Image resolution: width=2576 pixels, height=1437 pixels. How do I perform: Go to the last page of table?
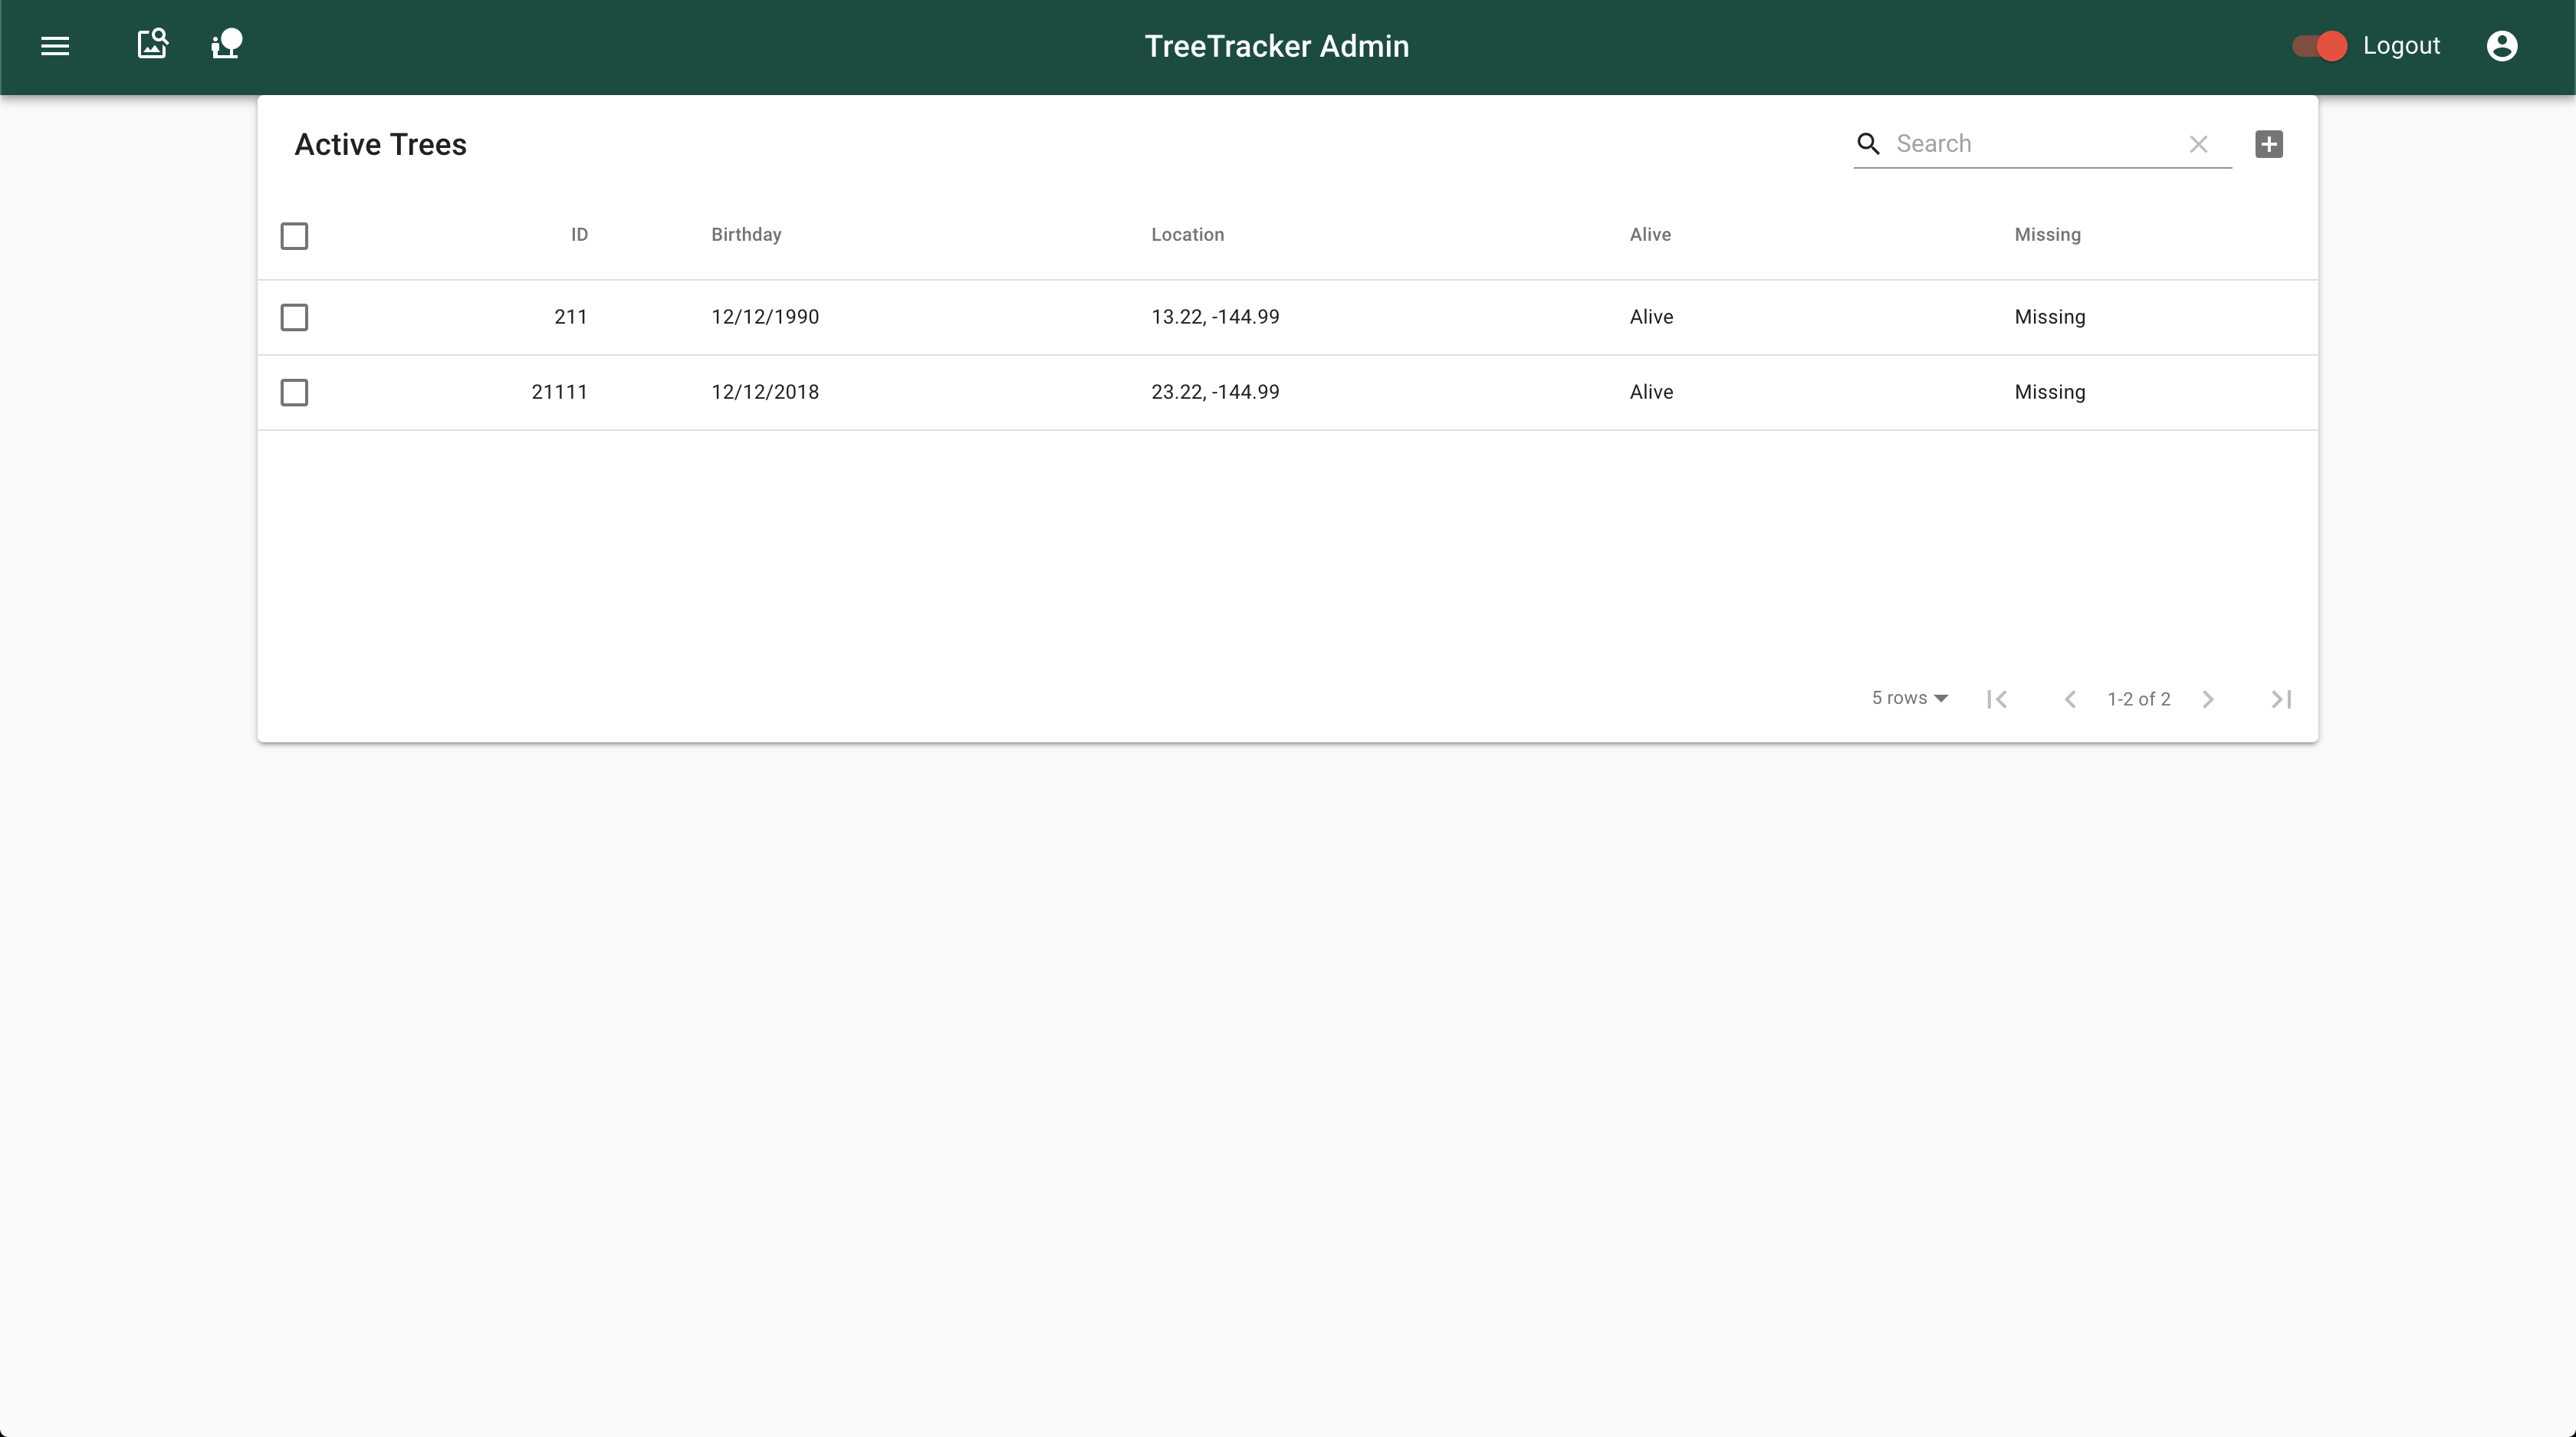[x=2281, y=699]
